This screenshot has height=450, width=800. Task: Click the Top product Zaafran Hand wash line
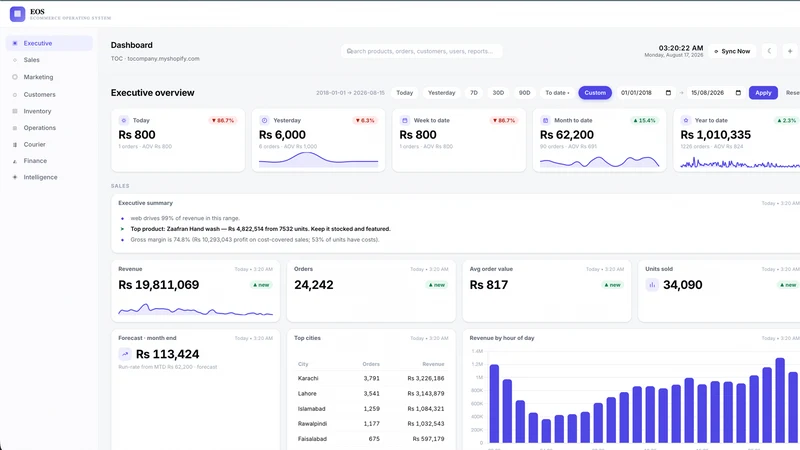tap(260, 229)
